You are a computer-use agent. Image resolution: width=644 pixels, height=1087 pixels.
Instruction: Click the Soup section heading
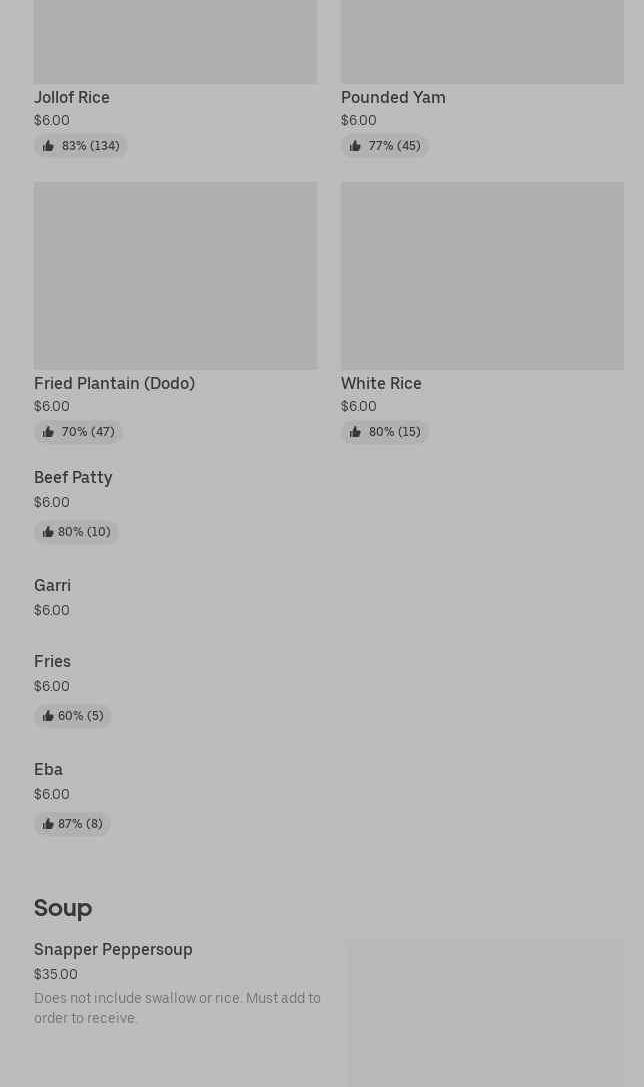[x=63, y=908]
